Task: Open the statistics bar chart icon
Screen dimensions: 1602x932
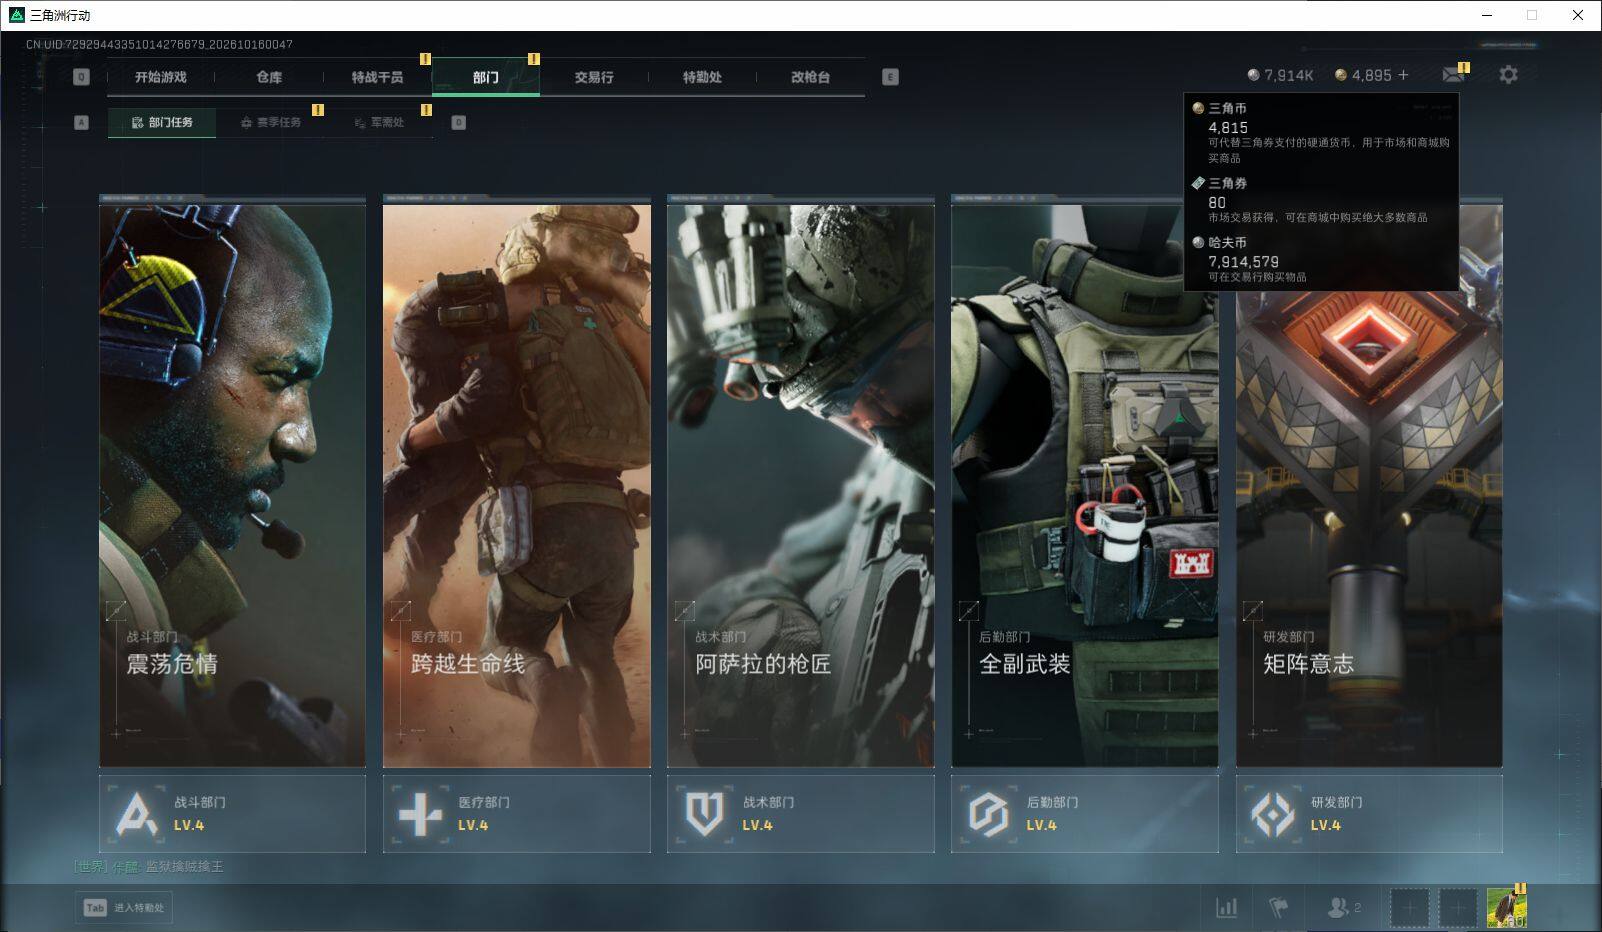Action: pyautogui.click(x=1226, y=908)
